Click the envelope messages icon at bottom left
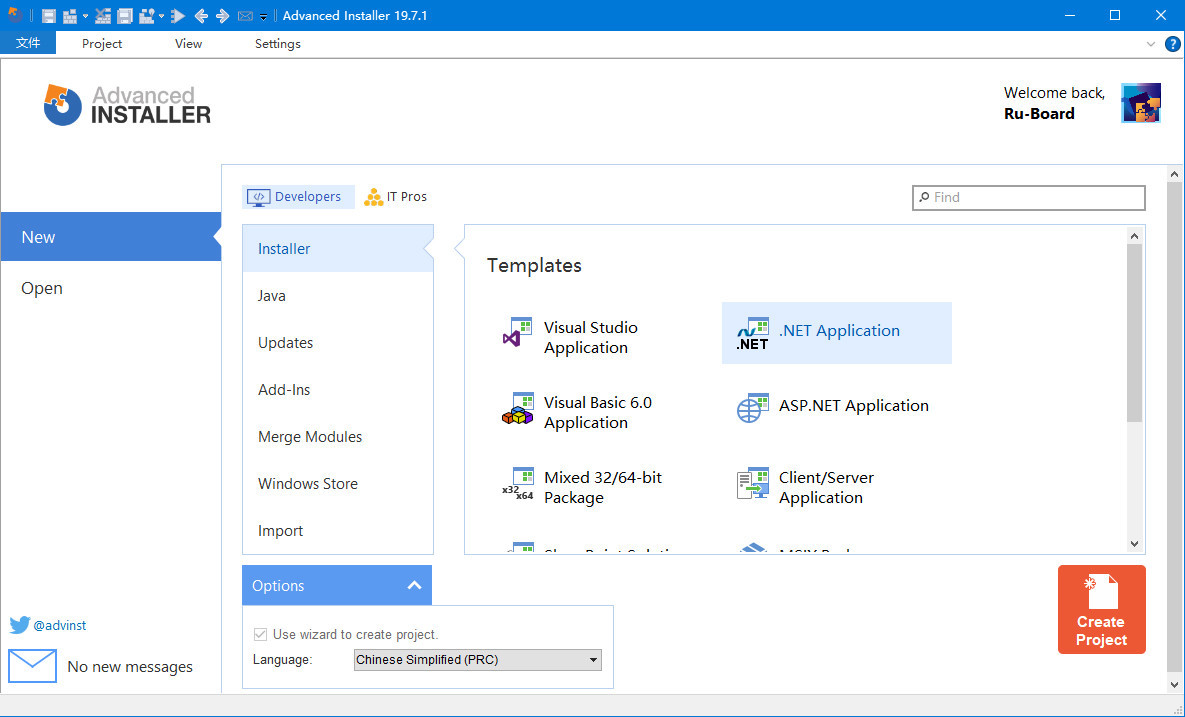The height and width of the screenshot is (717, 1185). coord(32,666)
